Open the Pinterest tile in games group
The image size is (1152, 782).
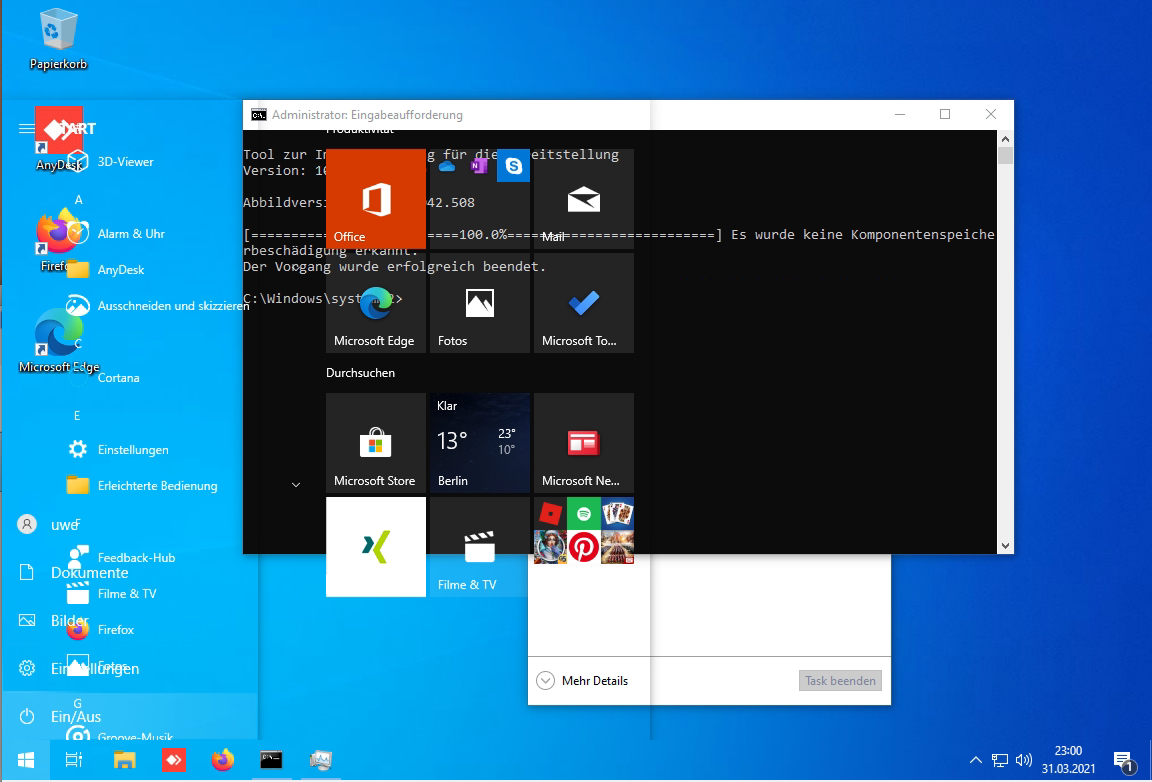[583, 548]
